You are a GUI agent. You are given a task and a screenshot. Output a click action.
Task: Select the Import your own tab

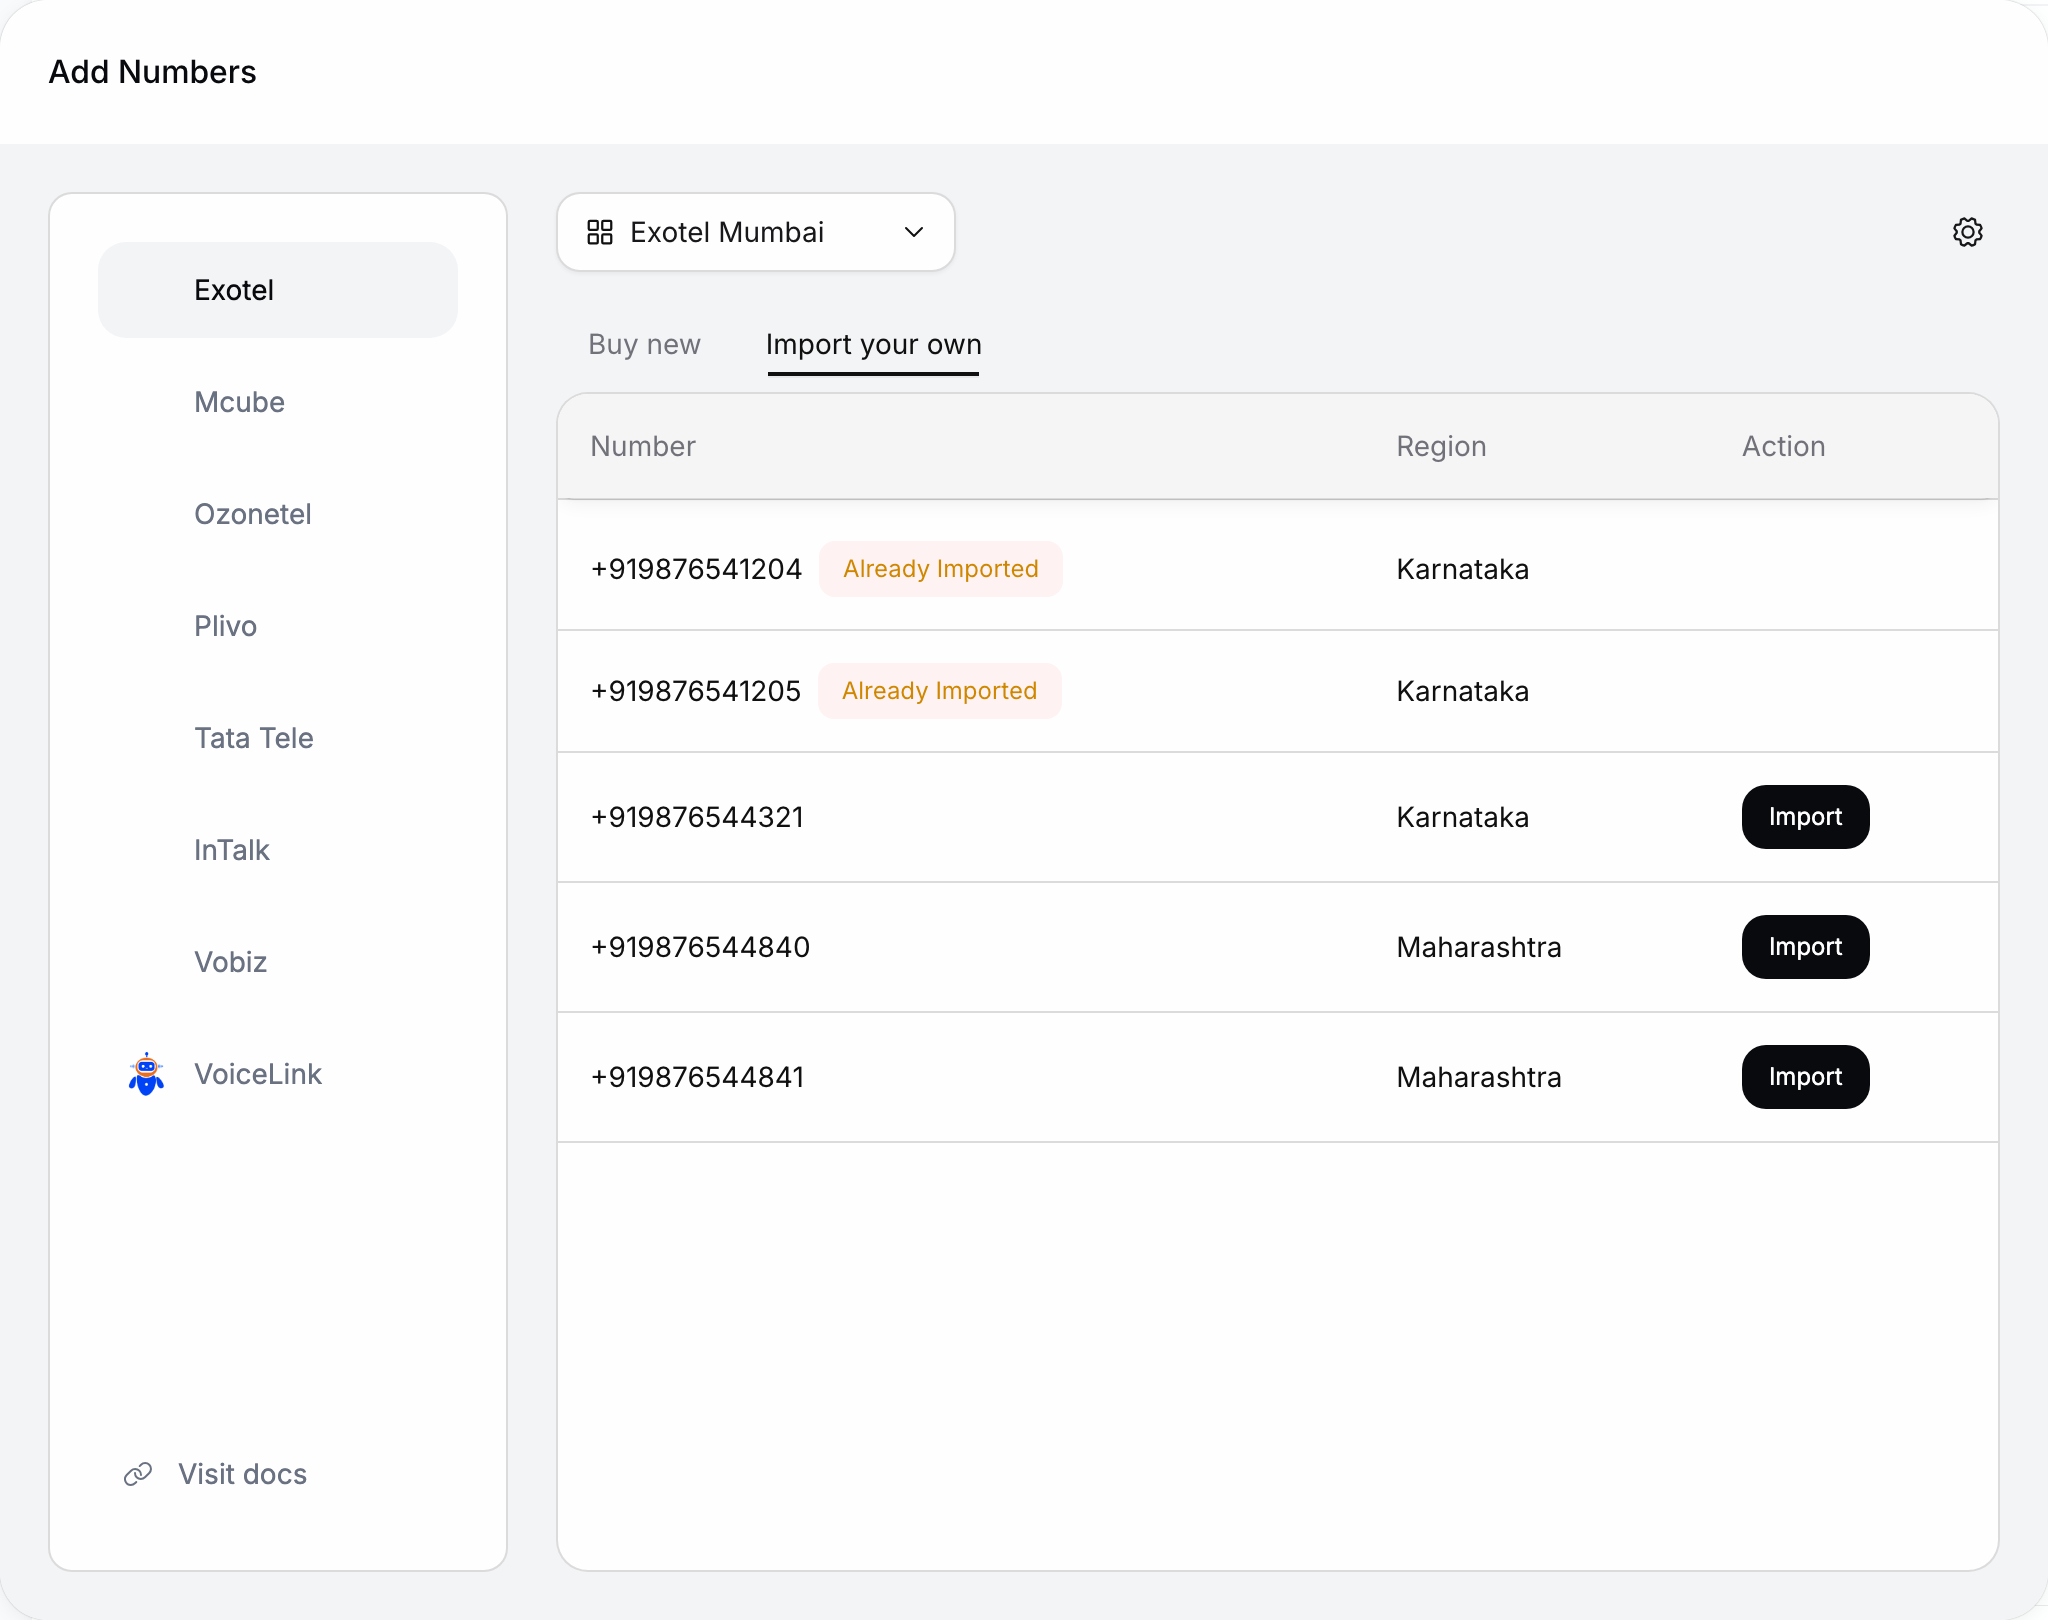(x=873, y=344)
